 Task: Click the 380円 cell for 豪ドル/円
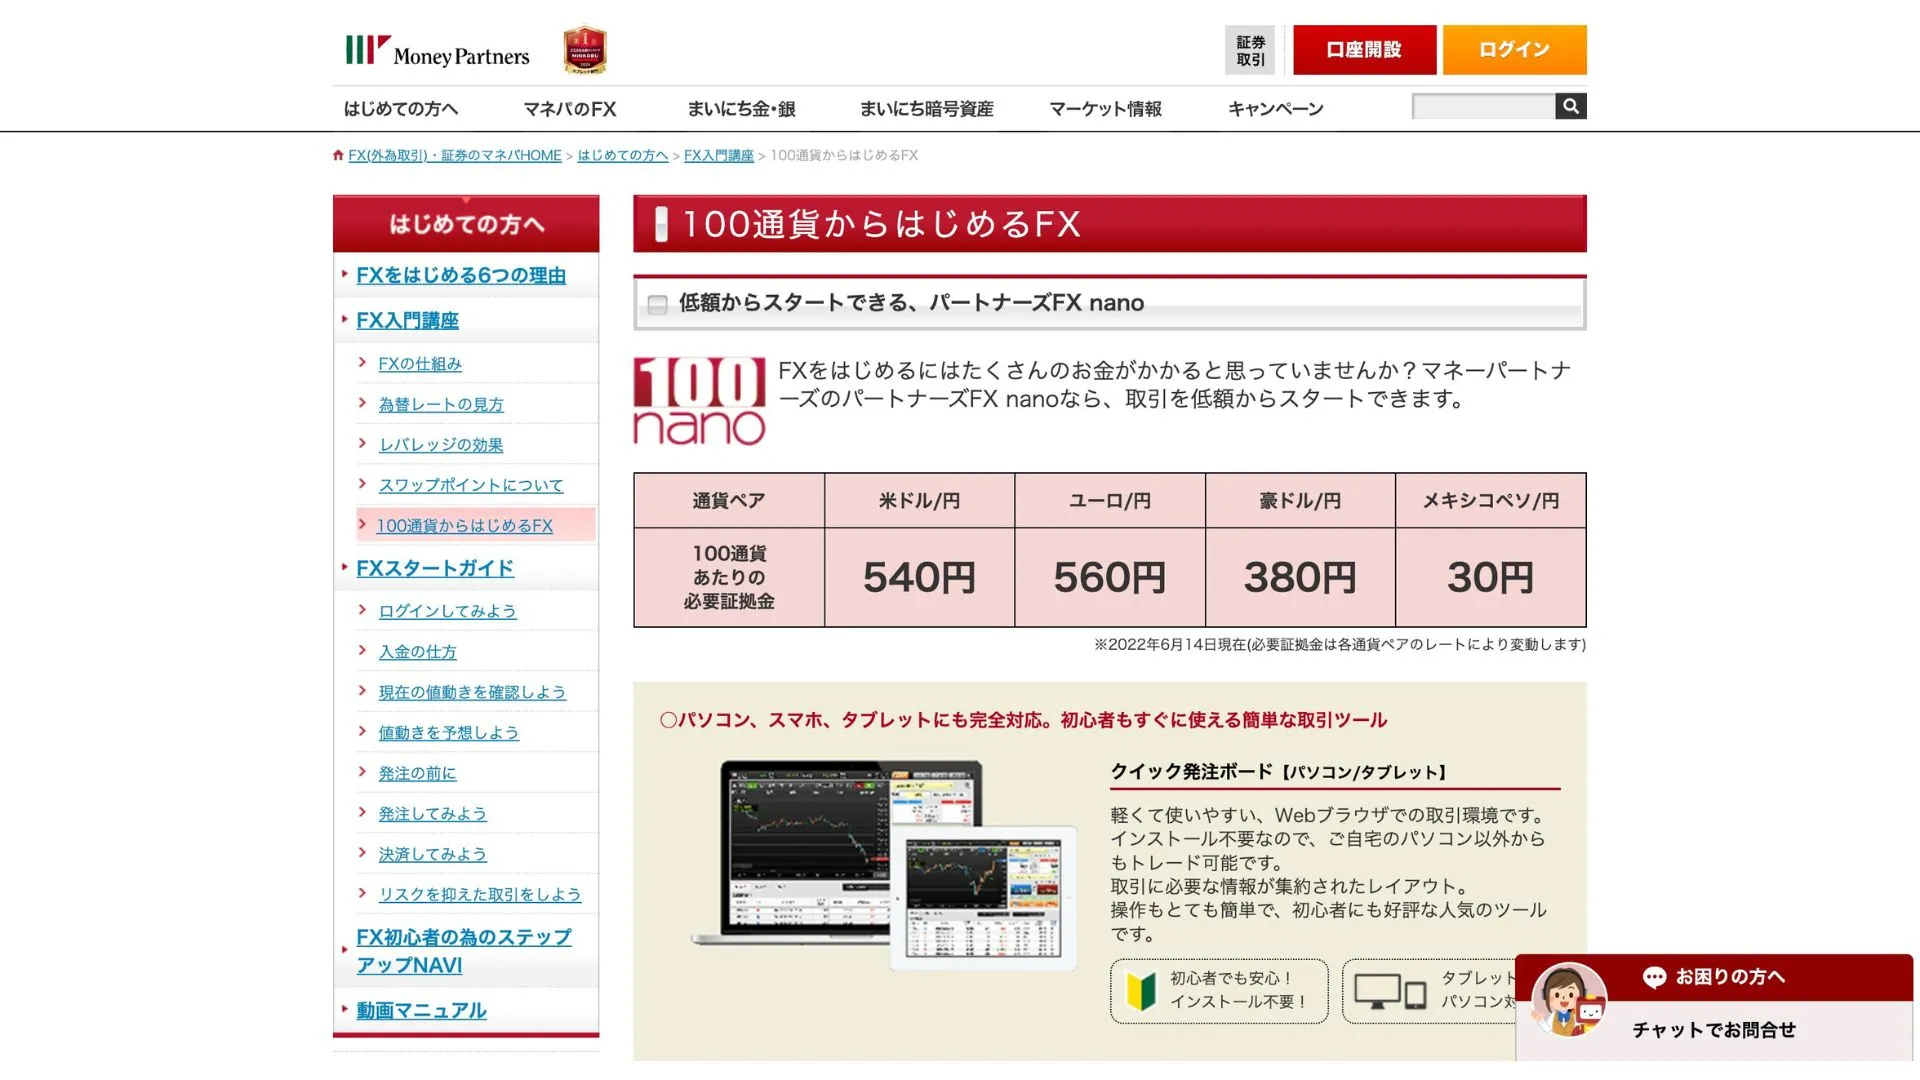[1300, 577]
